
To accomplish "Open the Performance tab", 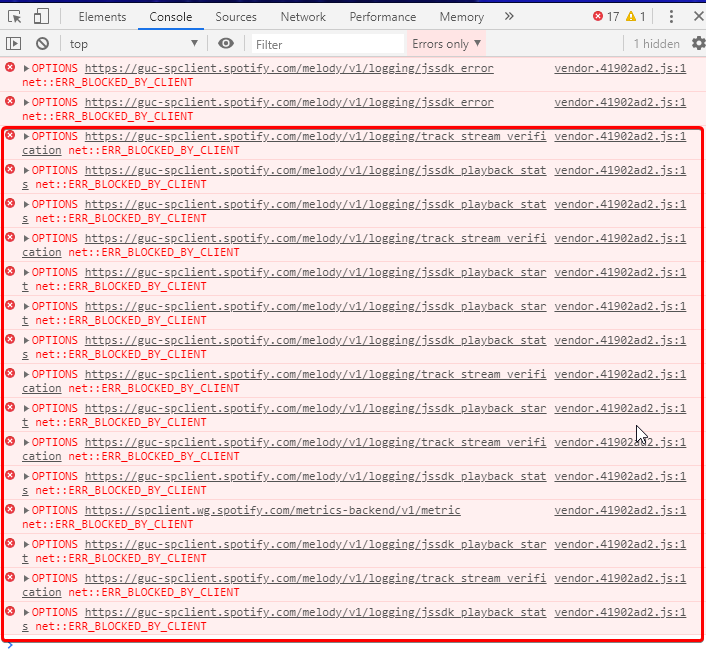I will click(383, 17).
